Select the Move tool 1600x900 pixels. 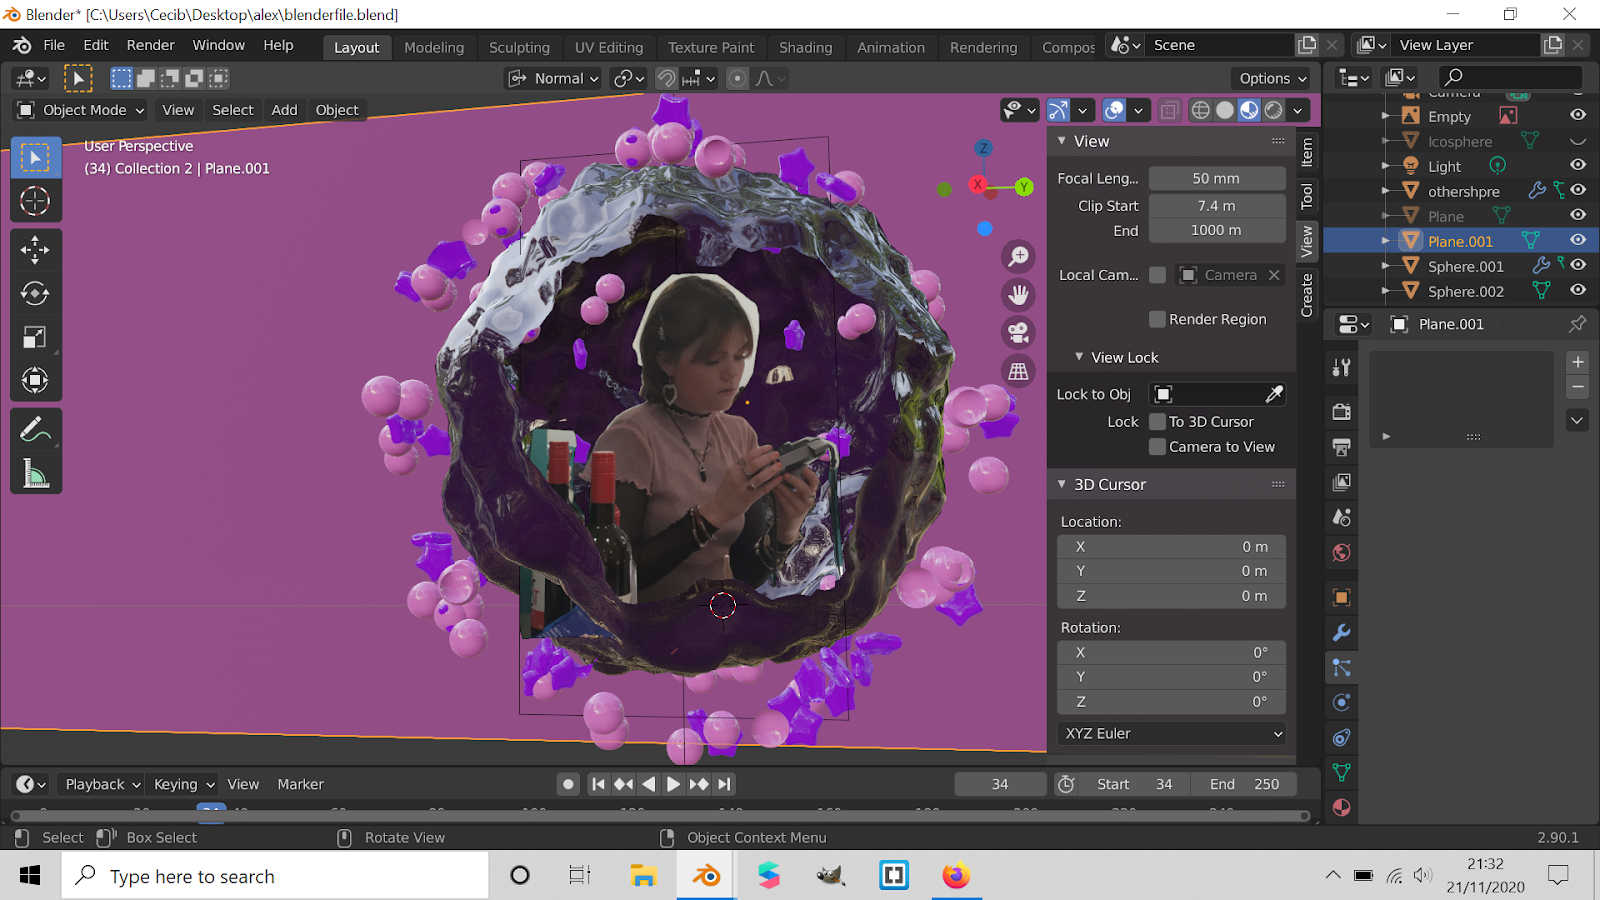point(35,250)
